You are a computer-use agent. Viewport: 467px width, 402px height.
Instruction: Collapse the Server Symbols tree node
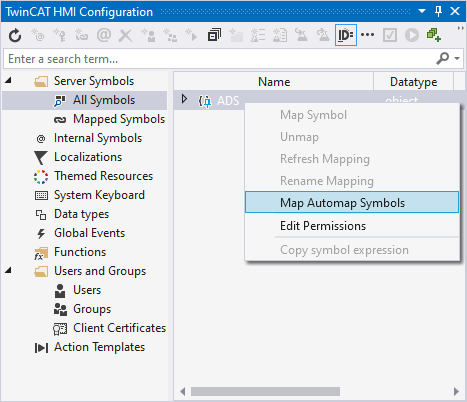pyautogui.click(x=8, y=80)
